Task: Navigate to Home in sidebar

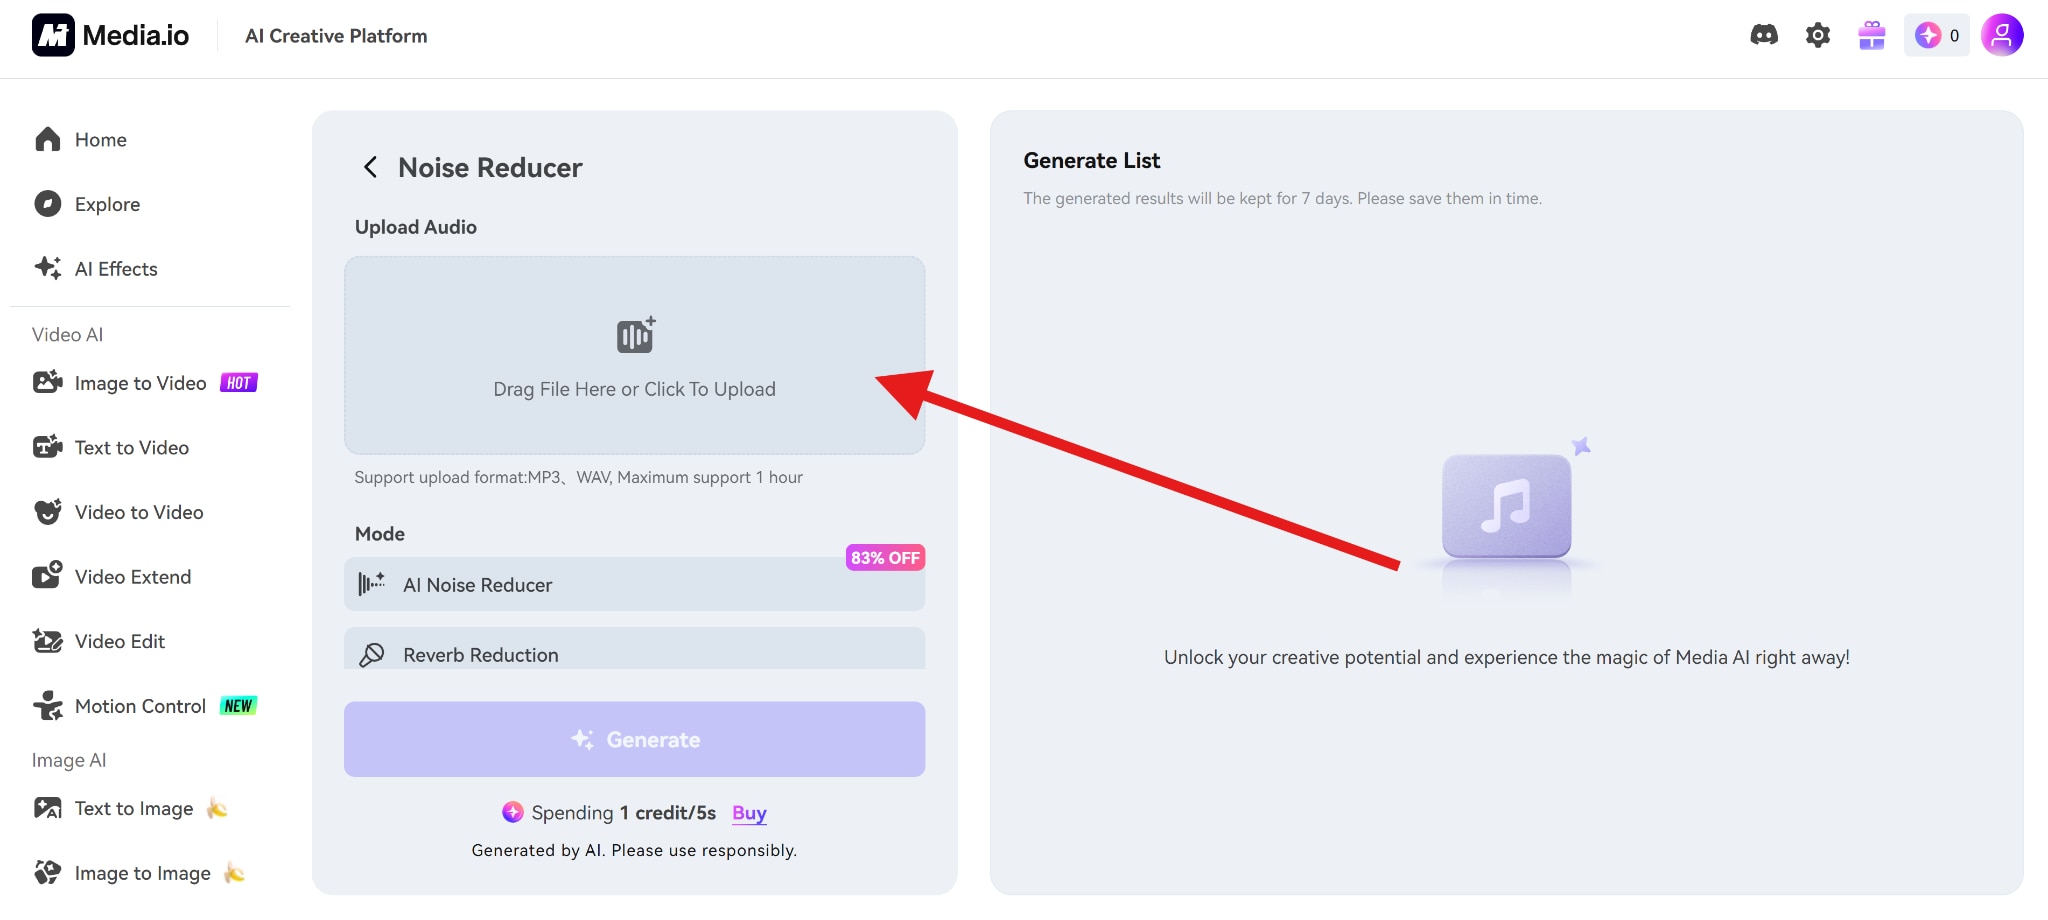Action: [x=100, y=140]
